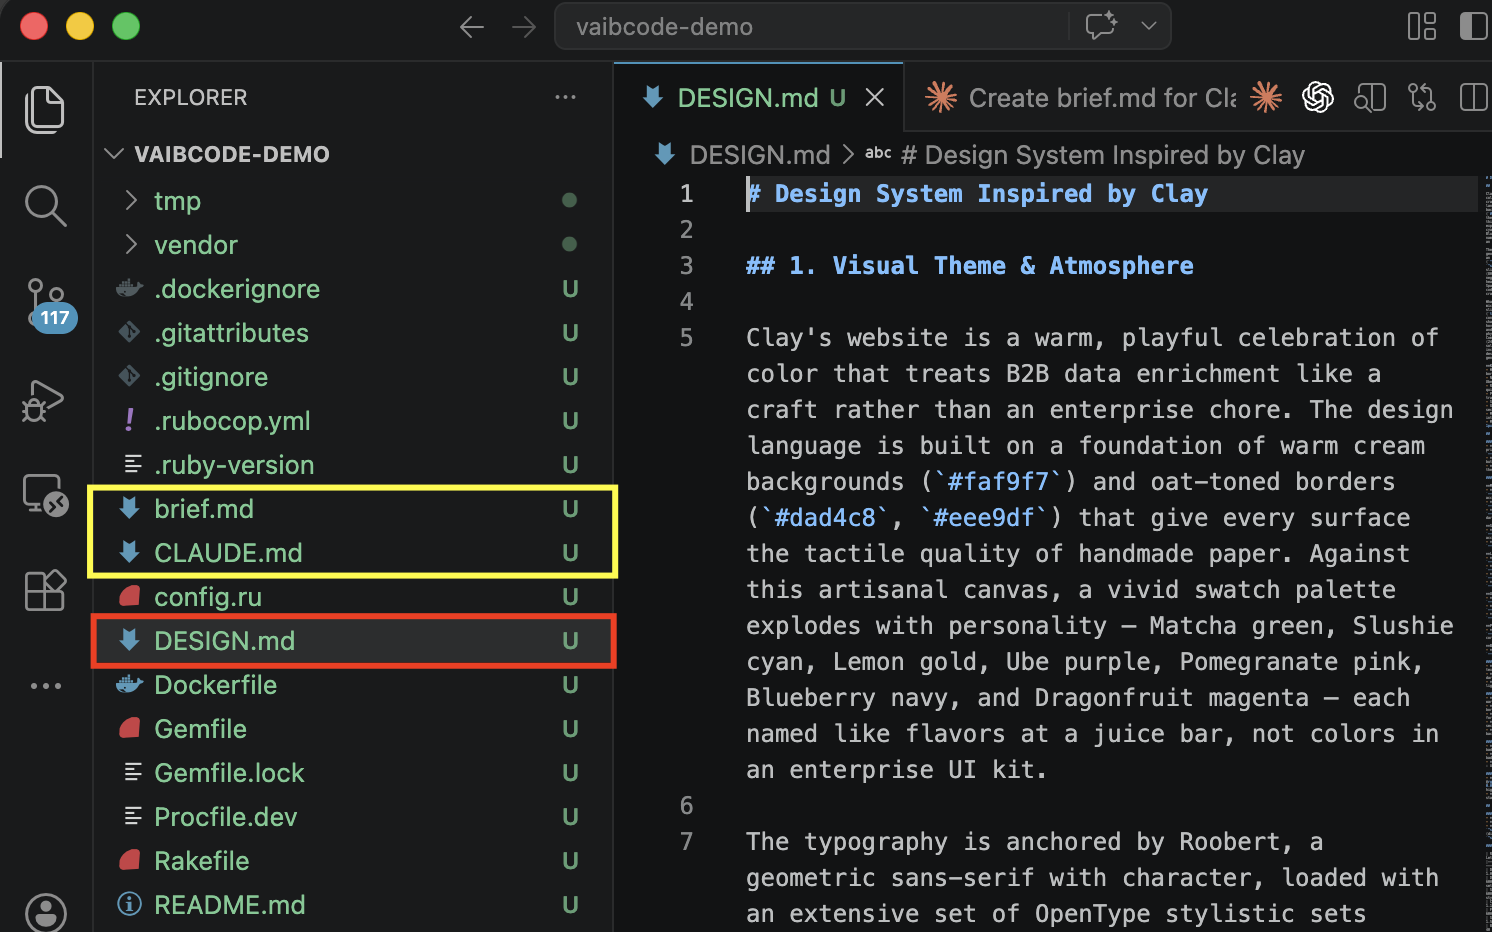Open changes compare icon in editor toolbar
1492x932 pixels.
point(1422,97)
